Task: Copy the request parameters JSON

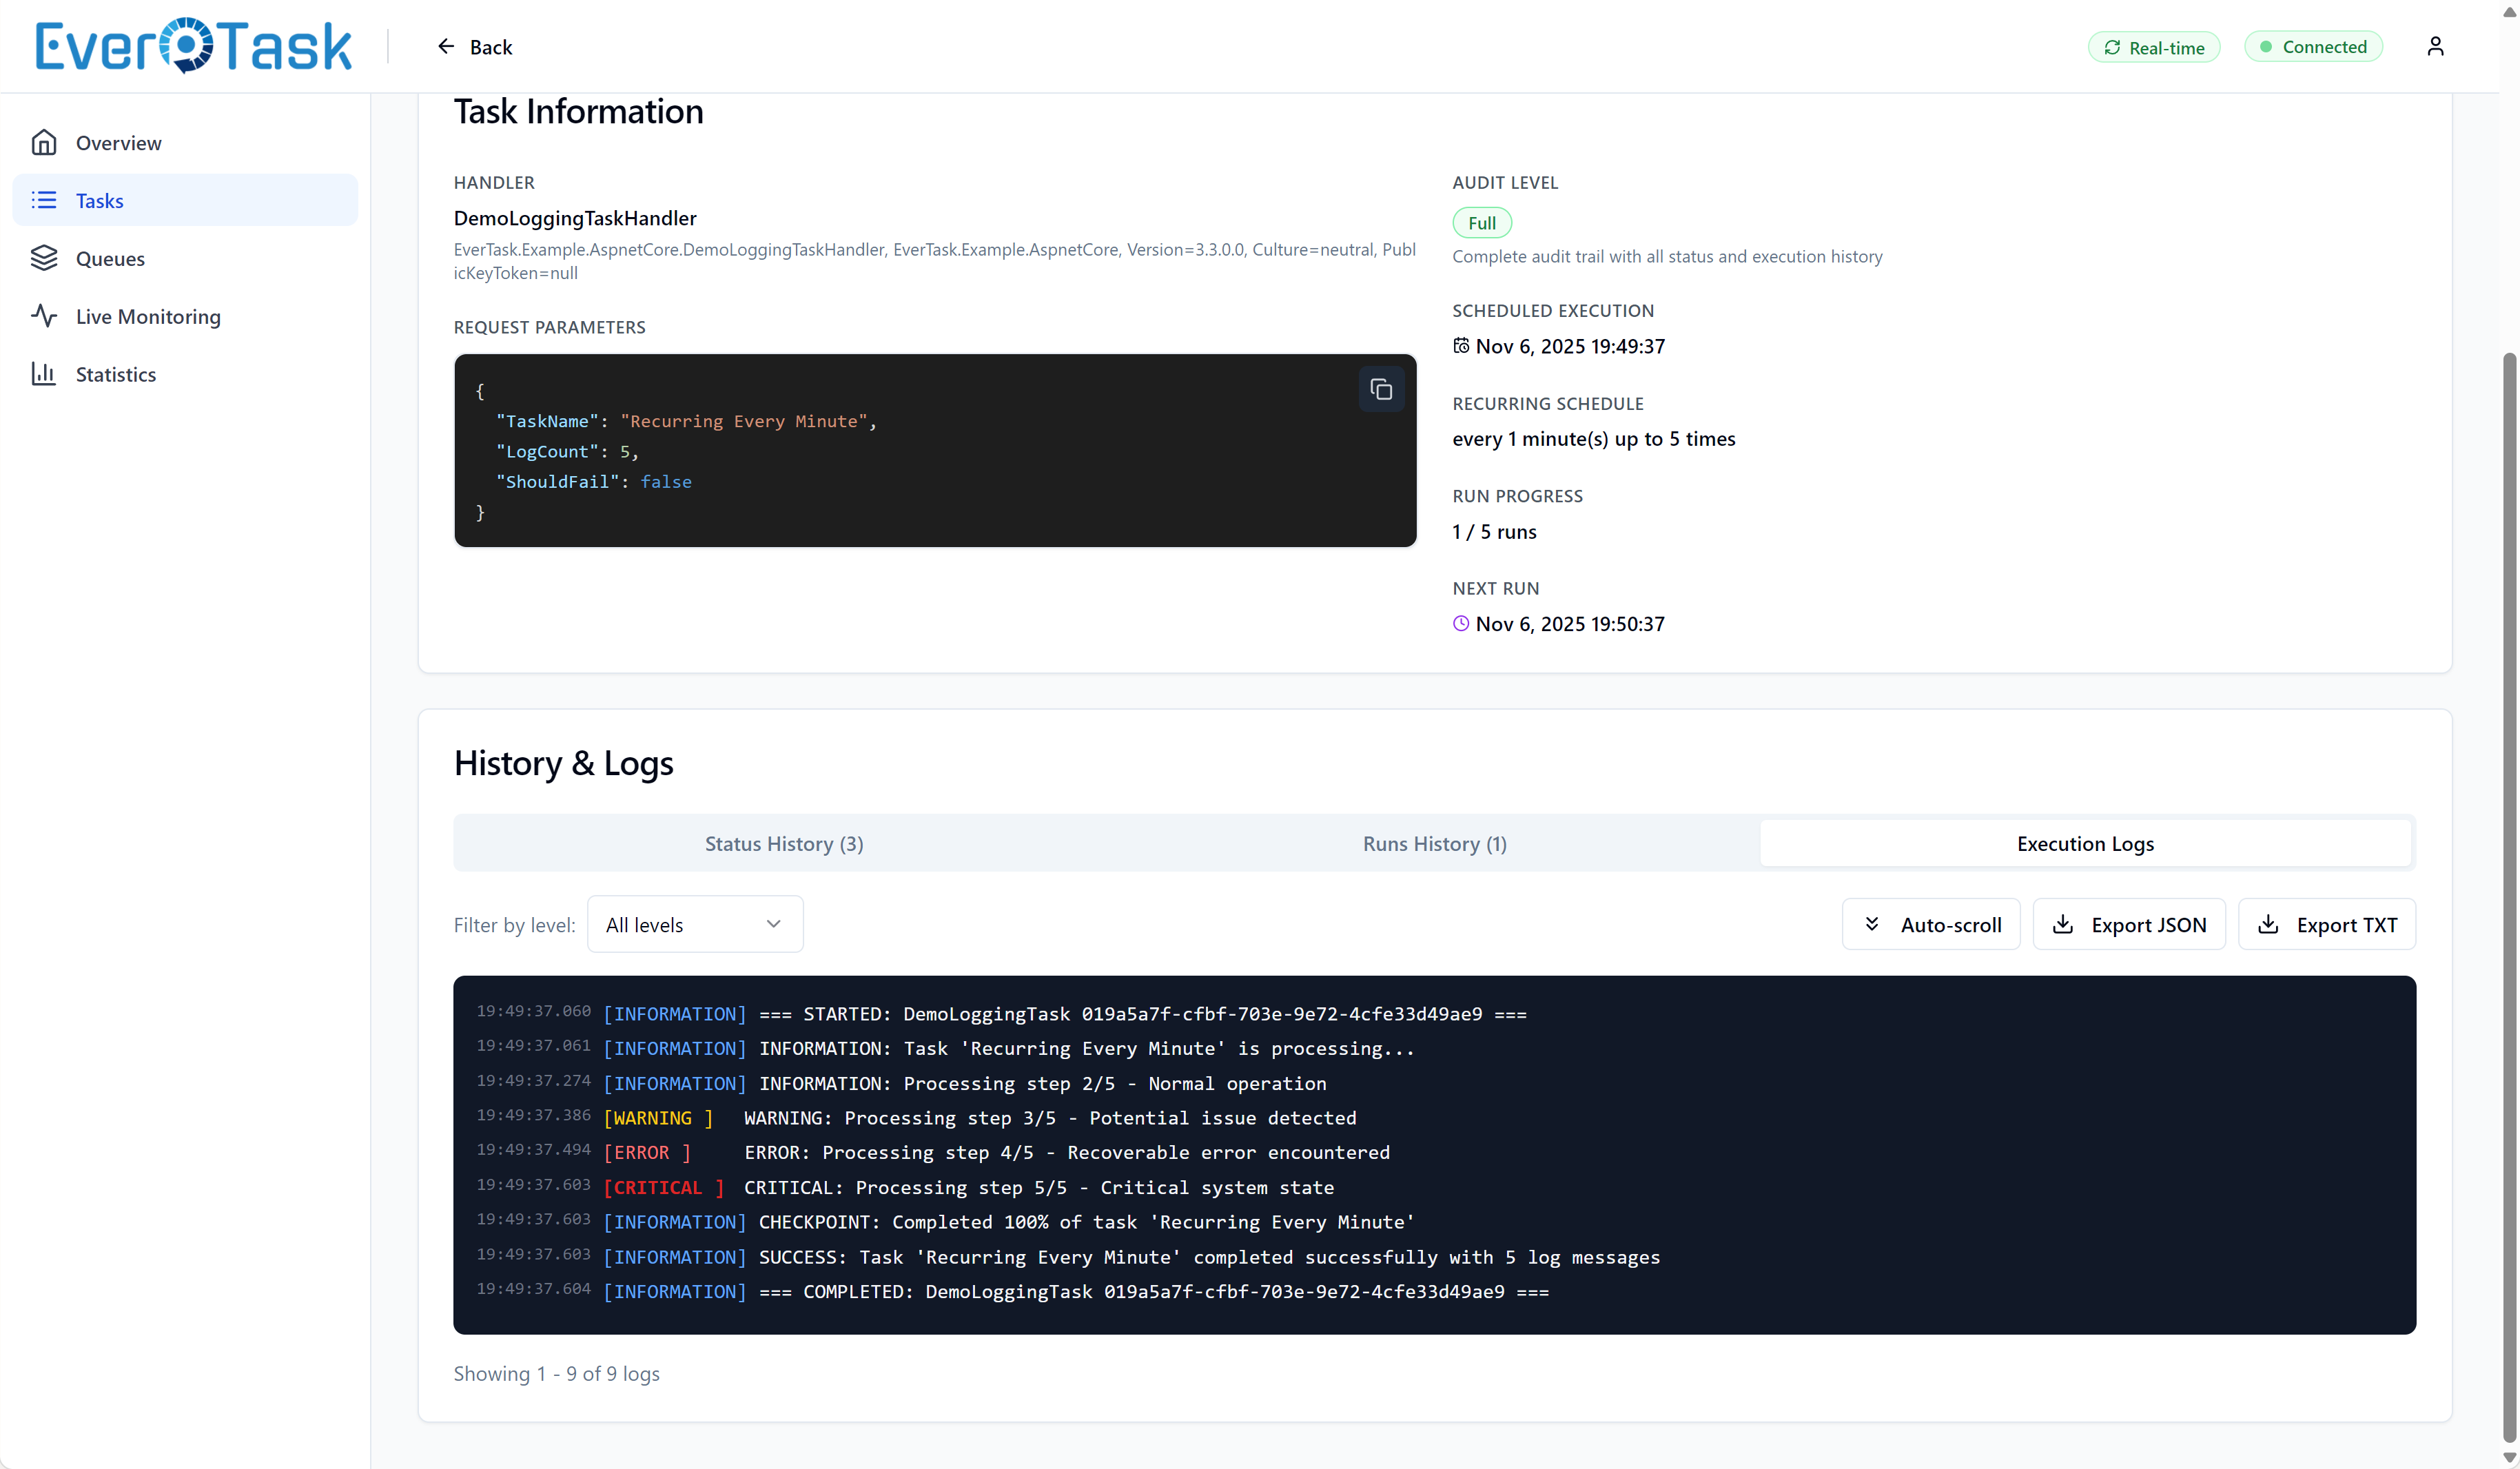Action: click(x=1381, y=389)
